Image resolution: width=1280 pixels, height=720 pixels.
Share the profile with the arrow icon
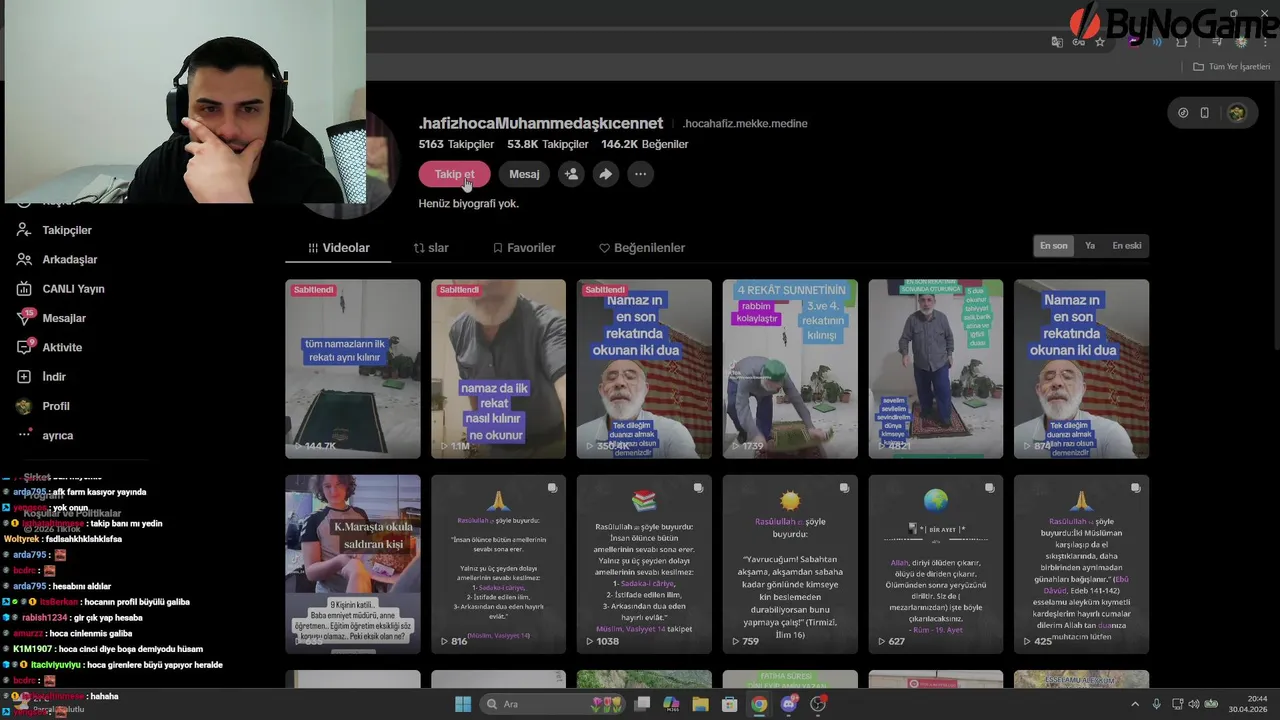click(x=605, y=174)
